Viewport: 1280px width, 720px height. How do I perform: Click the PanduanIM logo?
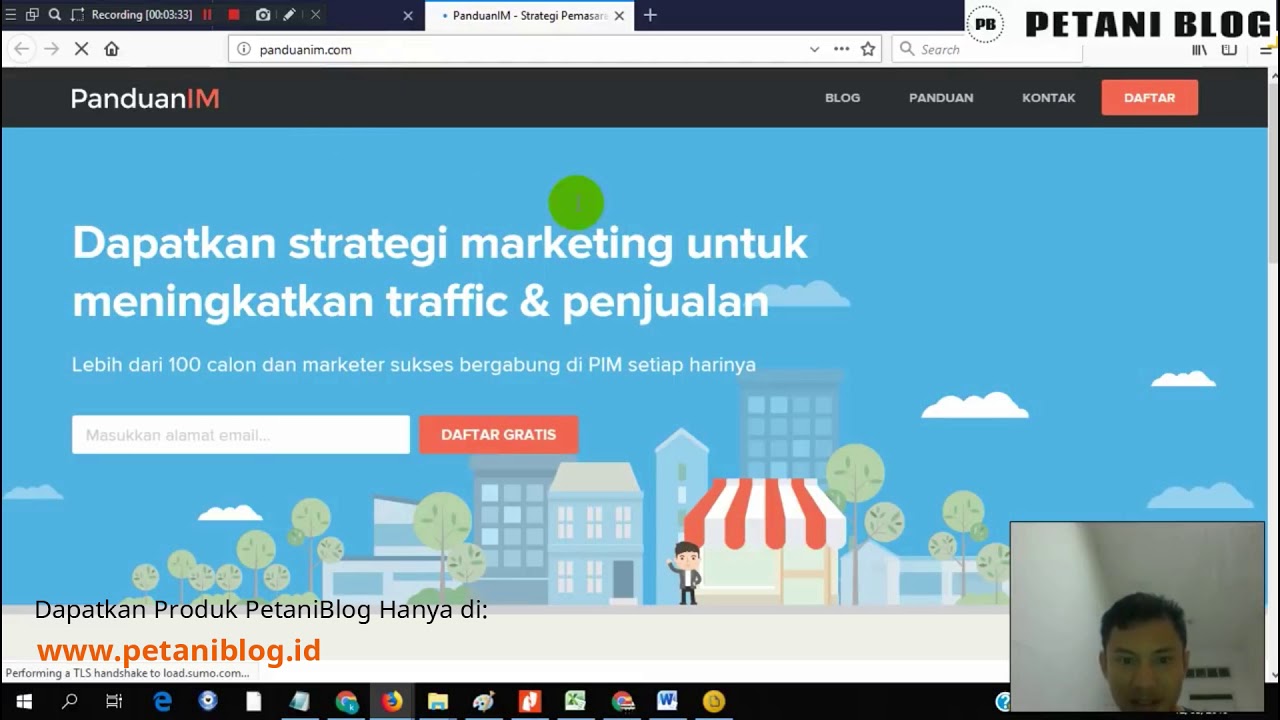145,98
